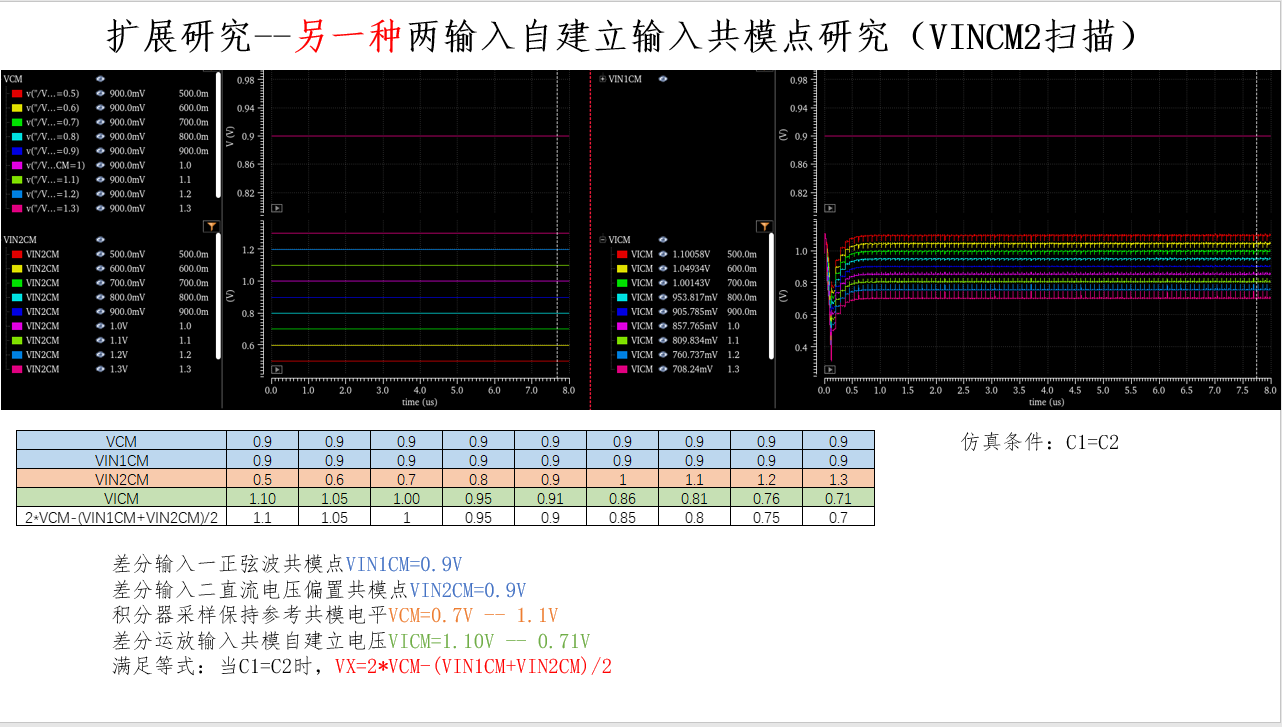Click scrollbar of VCM signal list
The image size is (1282, 727).
tap(218, 133)
